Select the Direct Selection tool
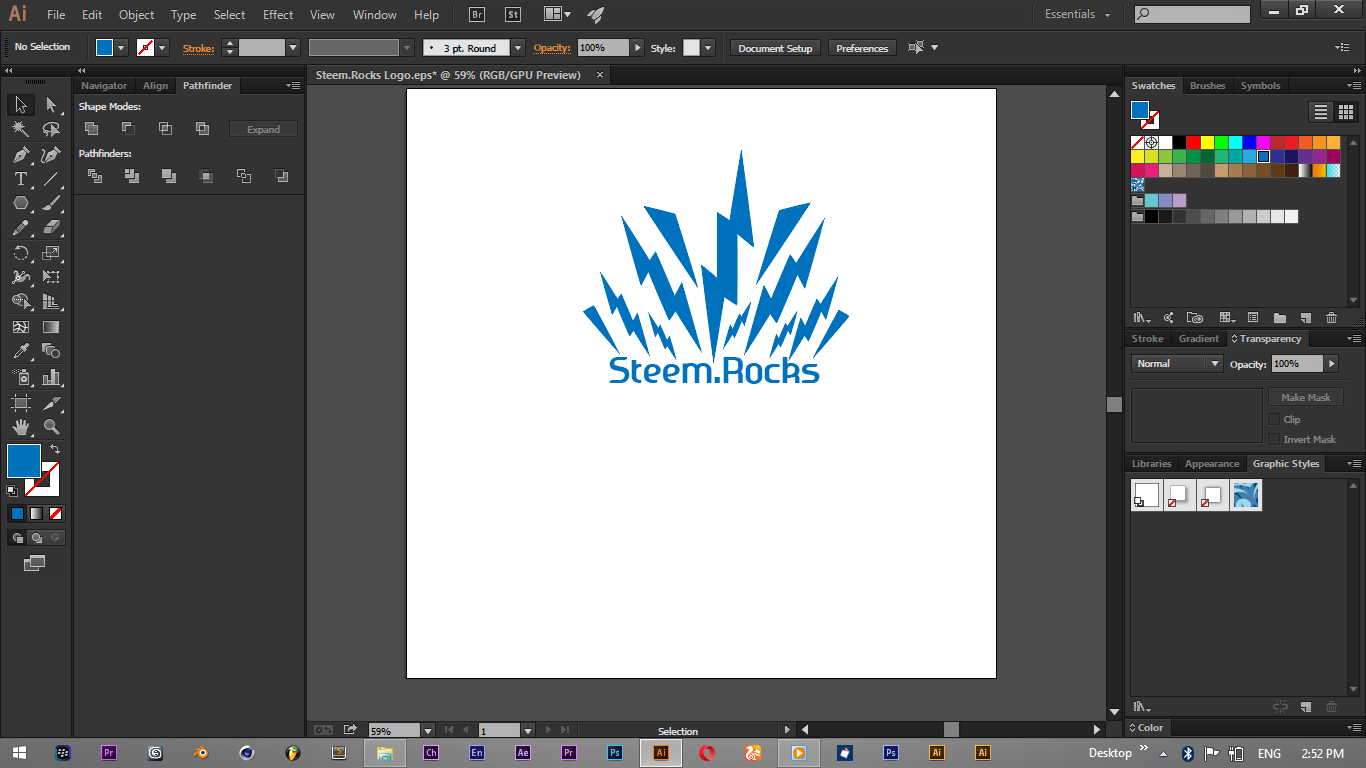 [52, 105]
